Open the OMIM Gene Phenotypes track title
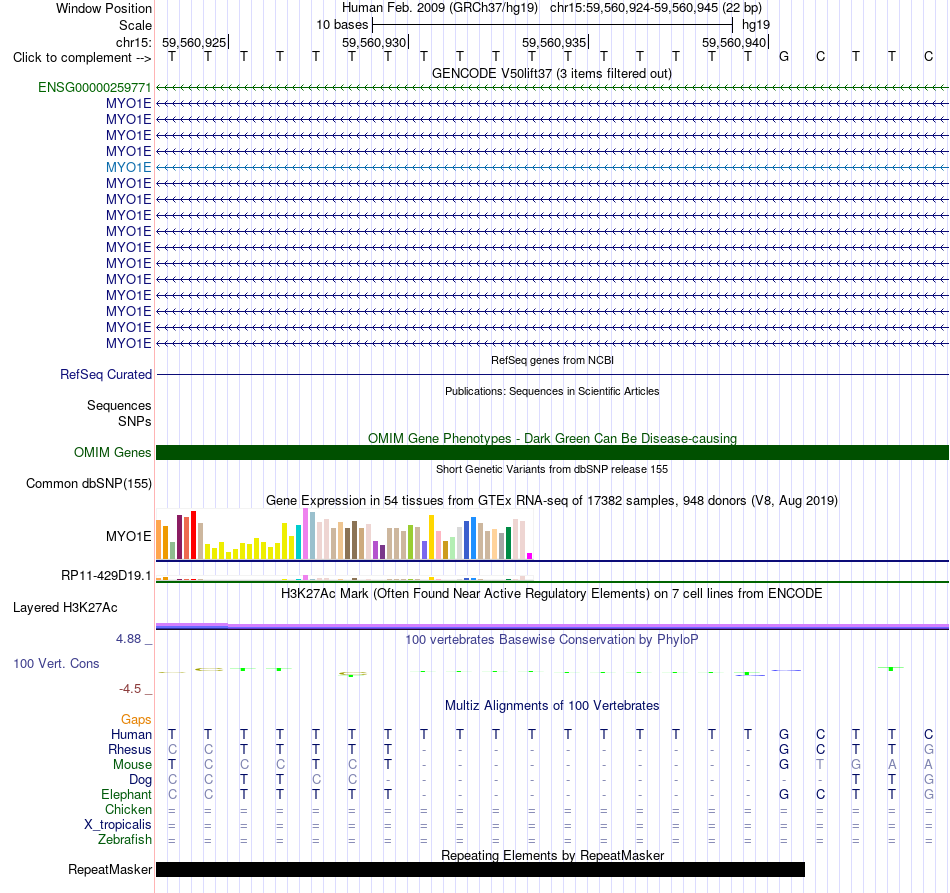 552,438
